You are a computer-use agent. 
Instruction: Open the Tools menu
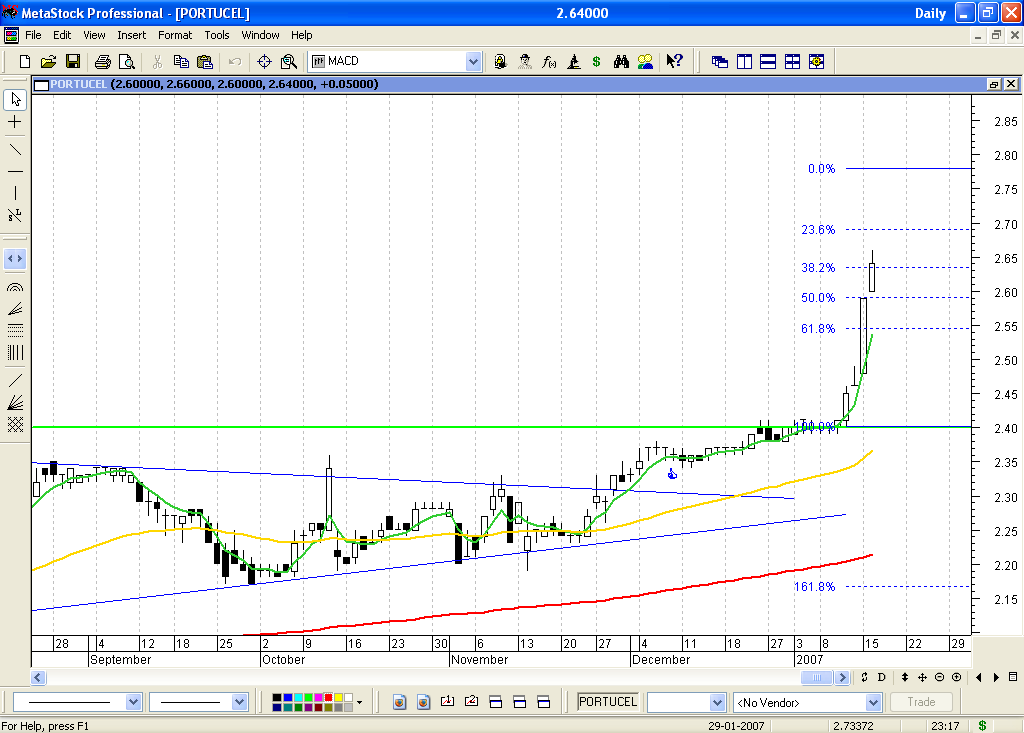pos(217,35)
